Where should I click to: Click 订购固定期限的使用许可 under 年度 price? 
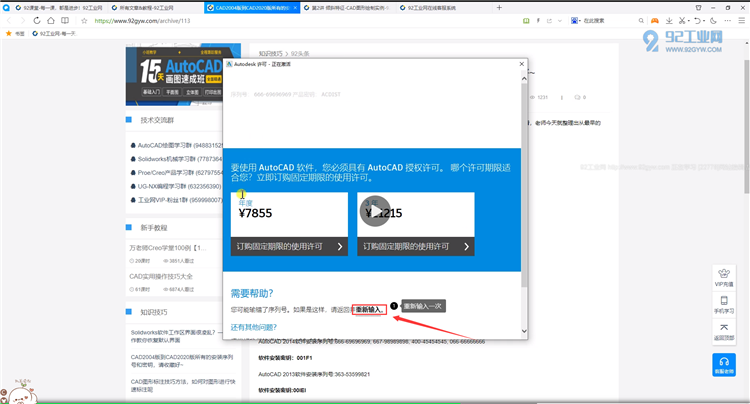pyautogui.click(x=289, y=246)
